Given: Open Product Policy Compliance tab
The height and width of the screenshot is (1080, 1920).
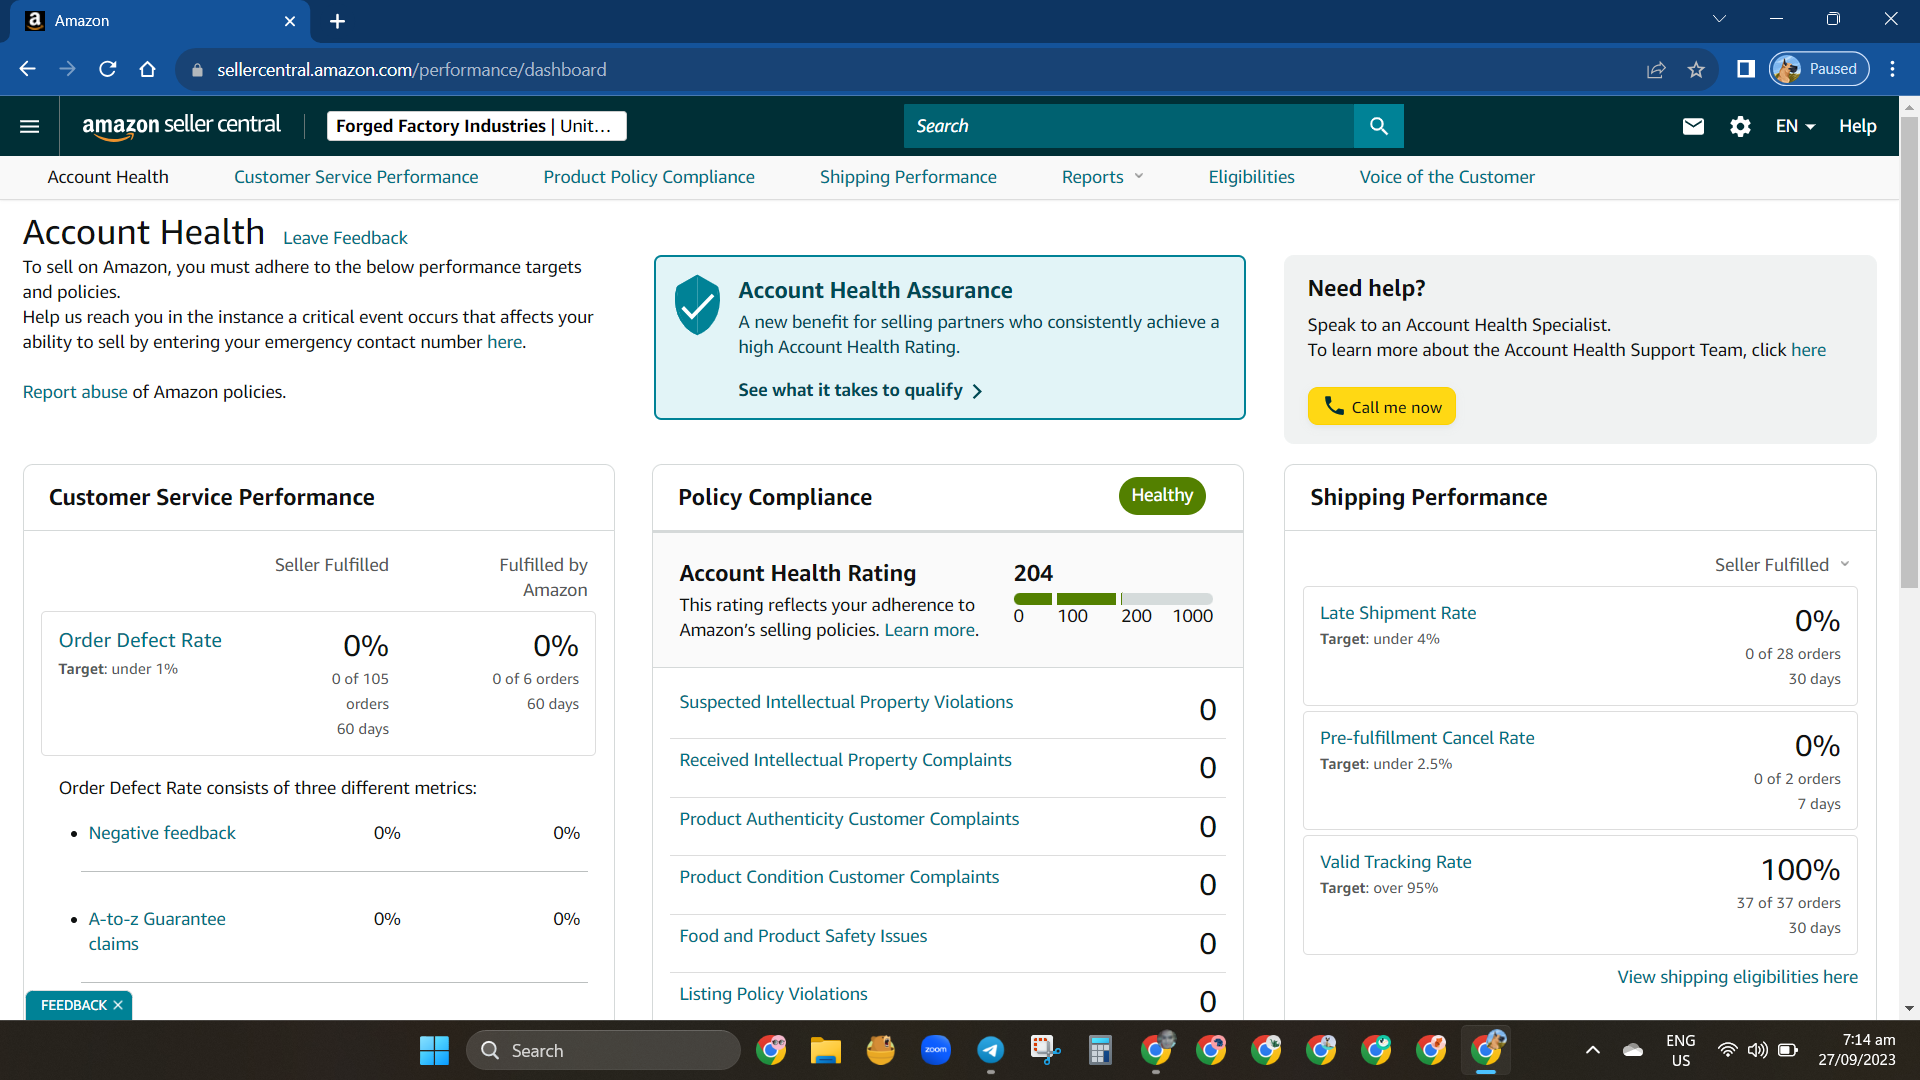Looking at the screenshot, I should [649, 177].
